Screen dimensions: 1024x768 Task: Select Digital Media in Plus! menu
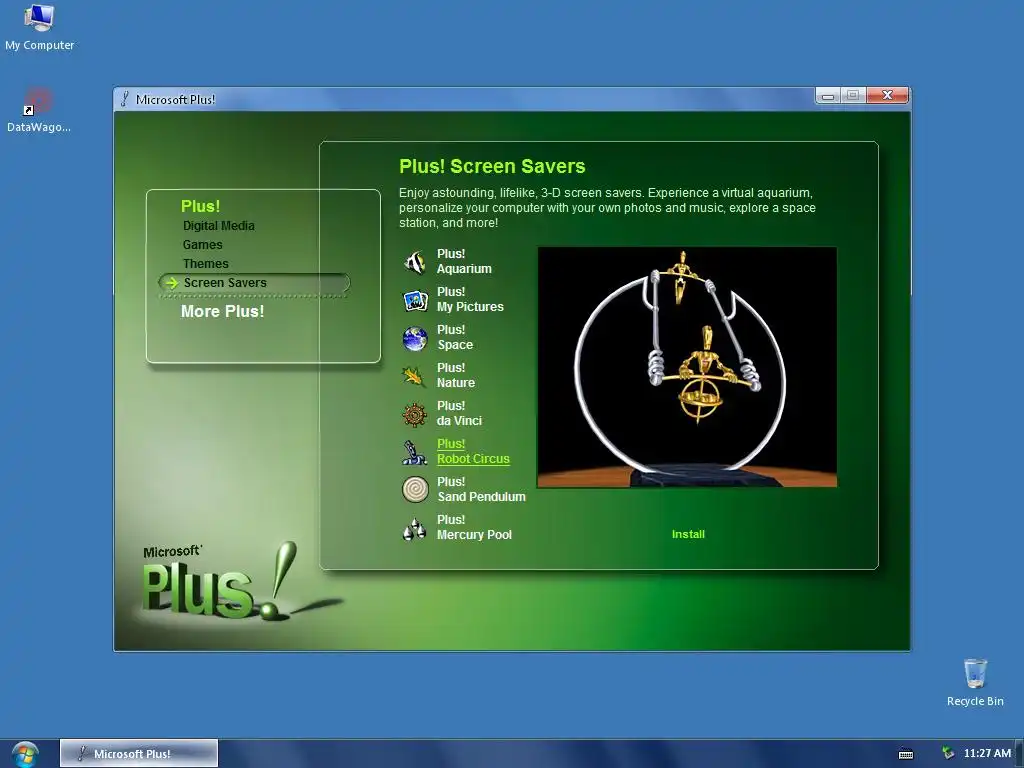(219, 226)
